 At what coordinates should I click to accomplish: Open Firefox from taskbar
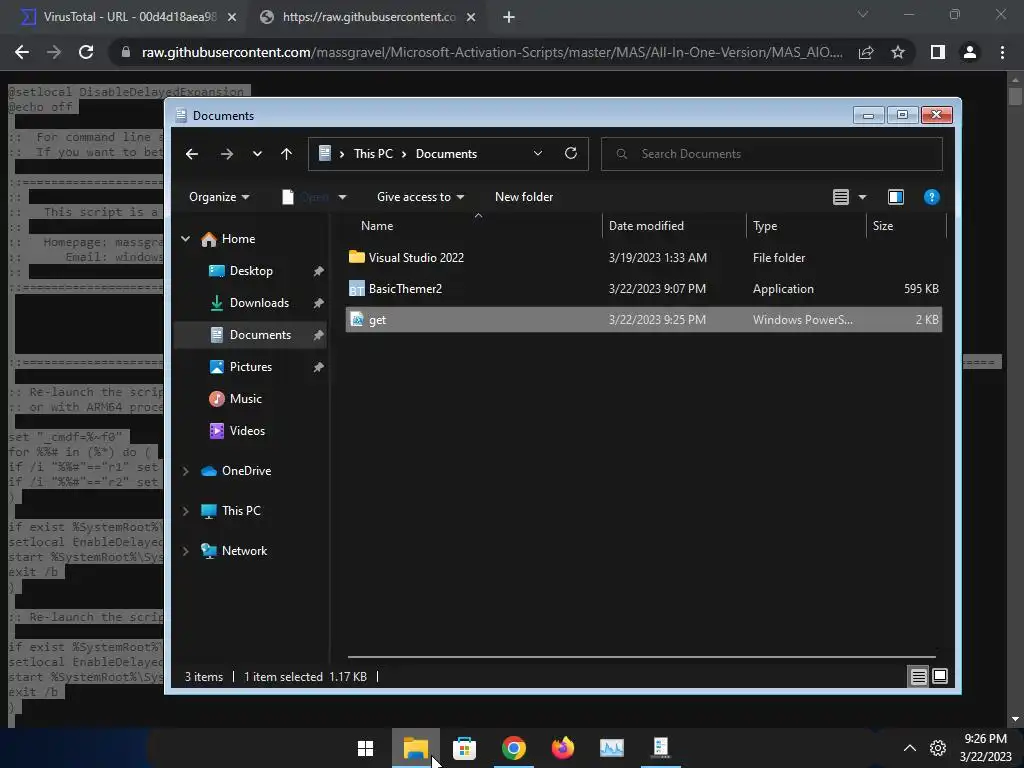coord(563,748)
